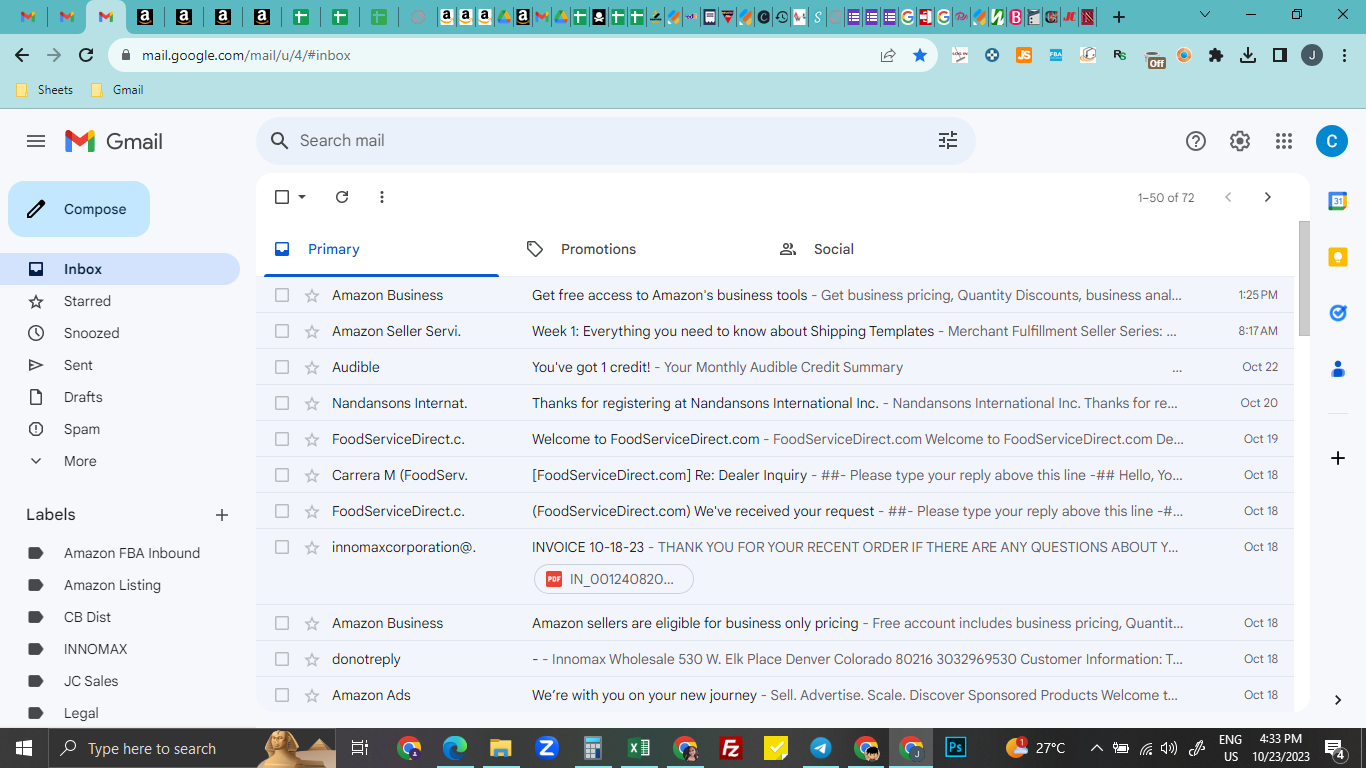Go to the next page of emails

coord(1268,197)
